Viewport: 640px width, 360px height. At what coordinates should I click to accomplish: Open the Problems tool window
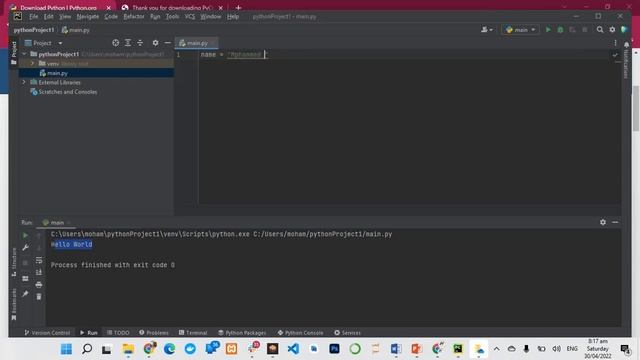tap(154, 333)
